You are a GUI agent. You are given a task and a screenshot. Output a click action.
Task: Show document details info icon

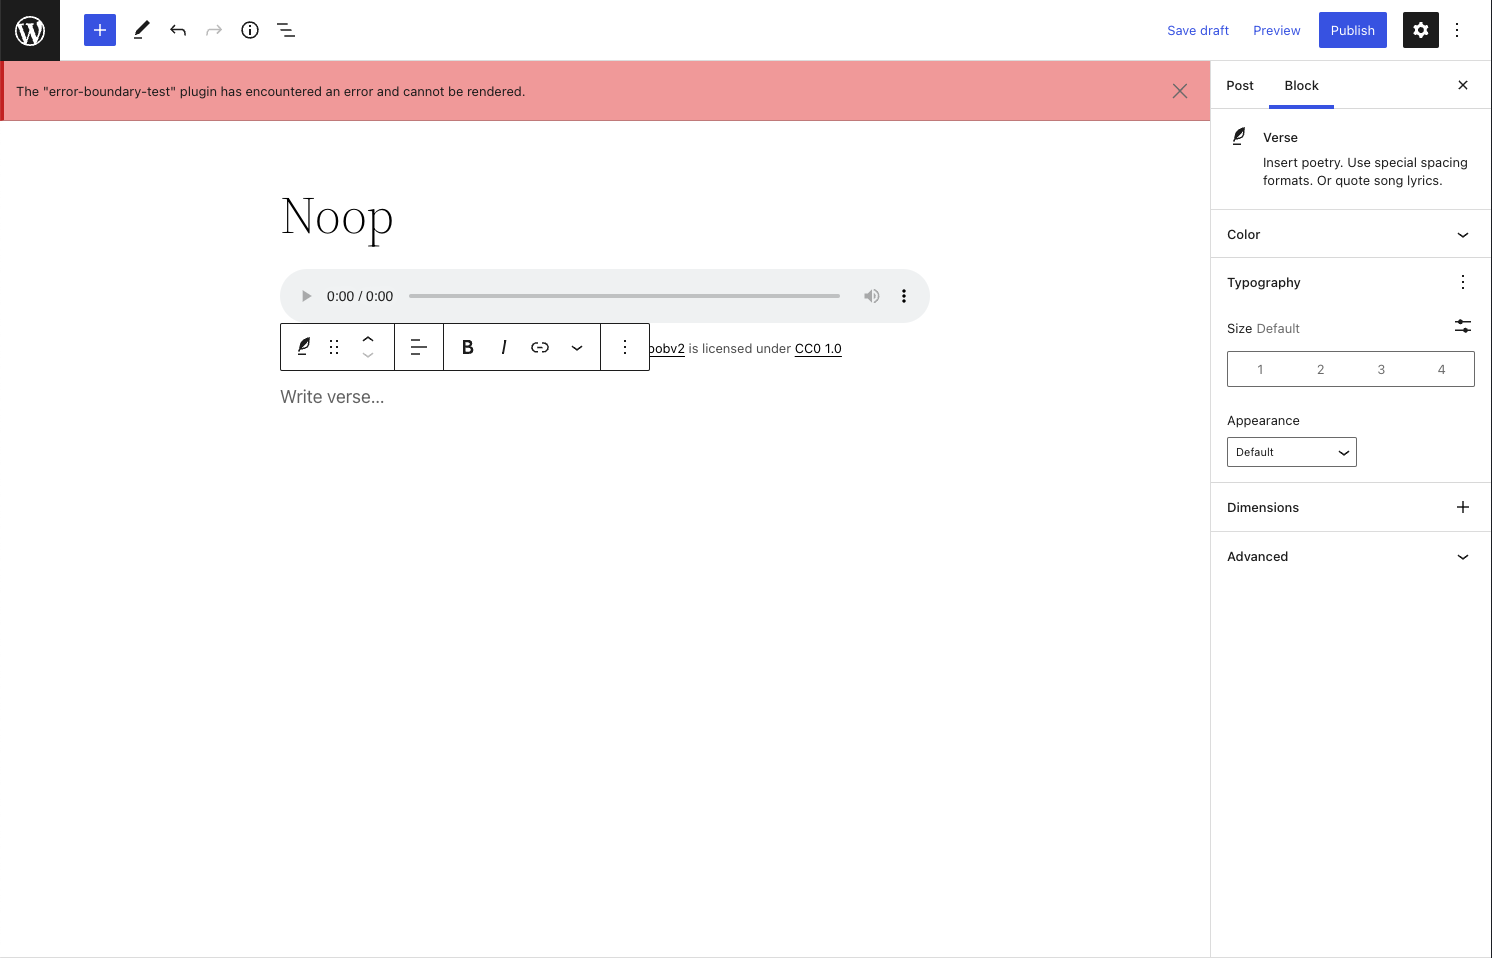click(250, 30)
